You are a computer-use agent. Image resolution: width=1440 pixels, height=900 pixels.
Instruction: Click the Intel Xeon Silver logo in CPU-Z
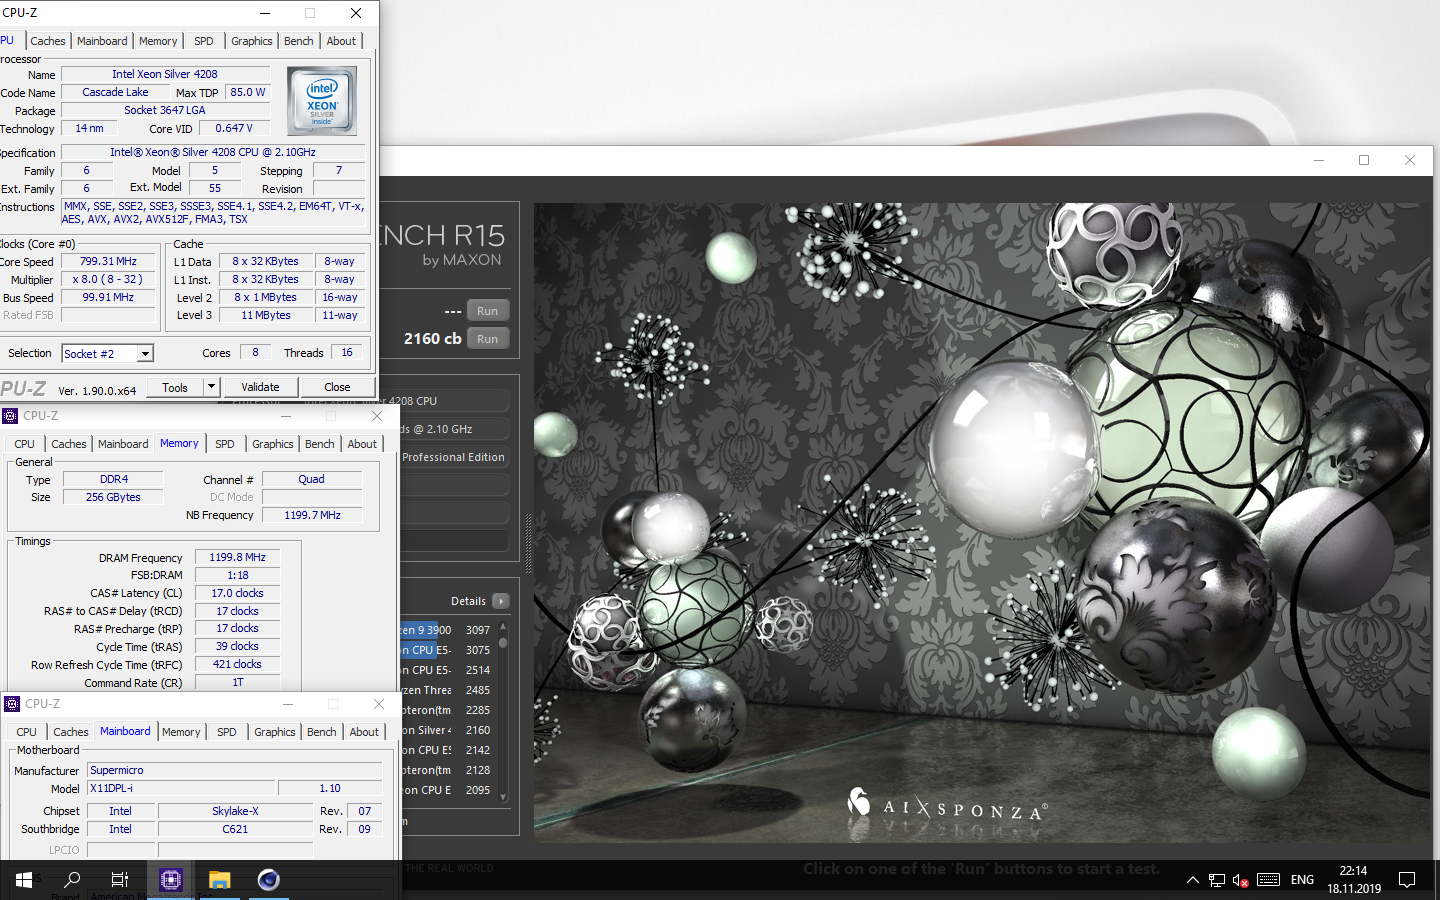pyautogui.click(x=321, y=101)
